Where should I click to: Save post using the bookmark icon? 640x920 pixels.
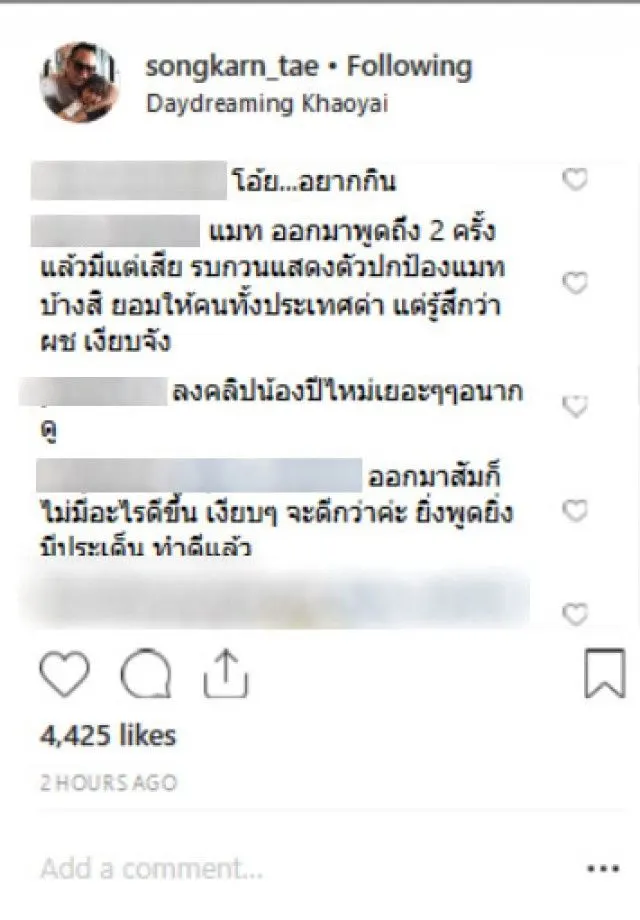pyautogui.click(x=604, y=674)
